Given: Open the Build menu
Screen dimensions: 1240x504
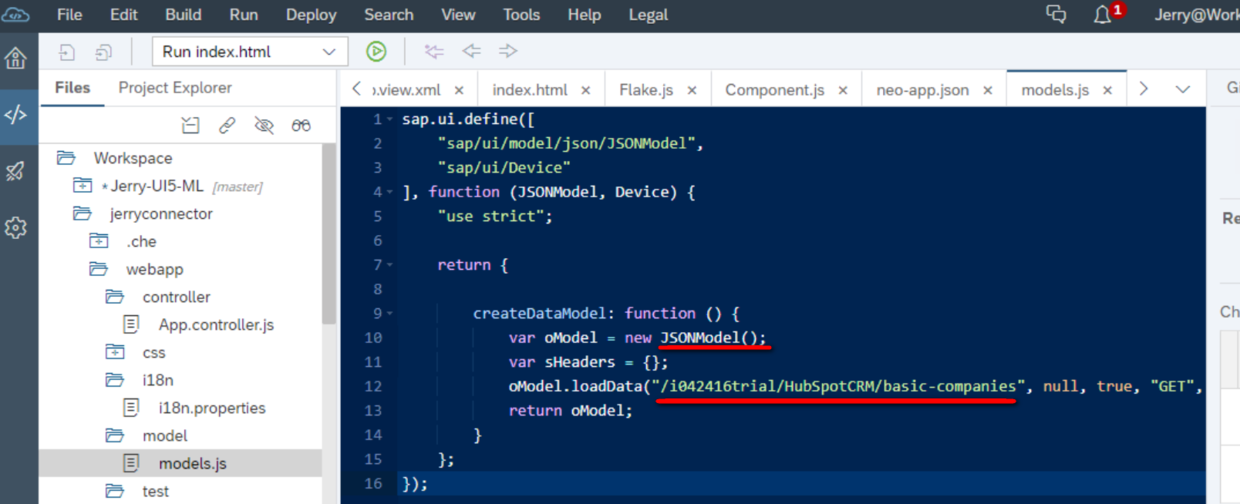Looking at the screenshot, I should (183, 15).
